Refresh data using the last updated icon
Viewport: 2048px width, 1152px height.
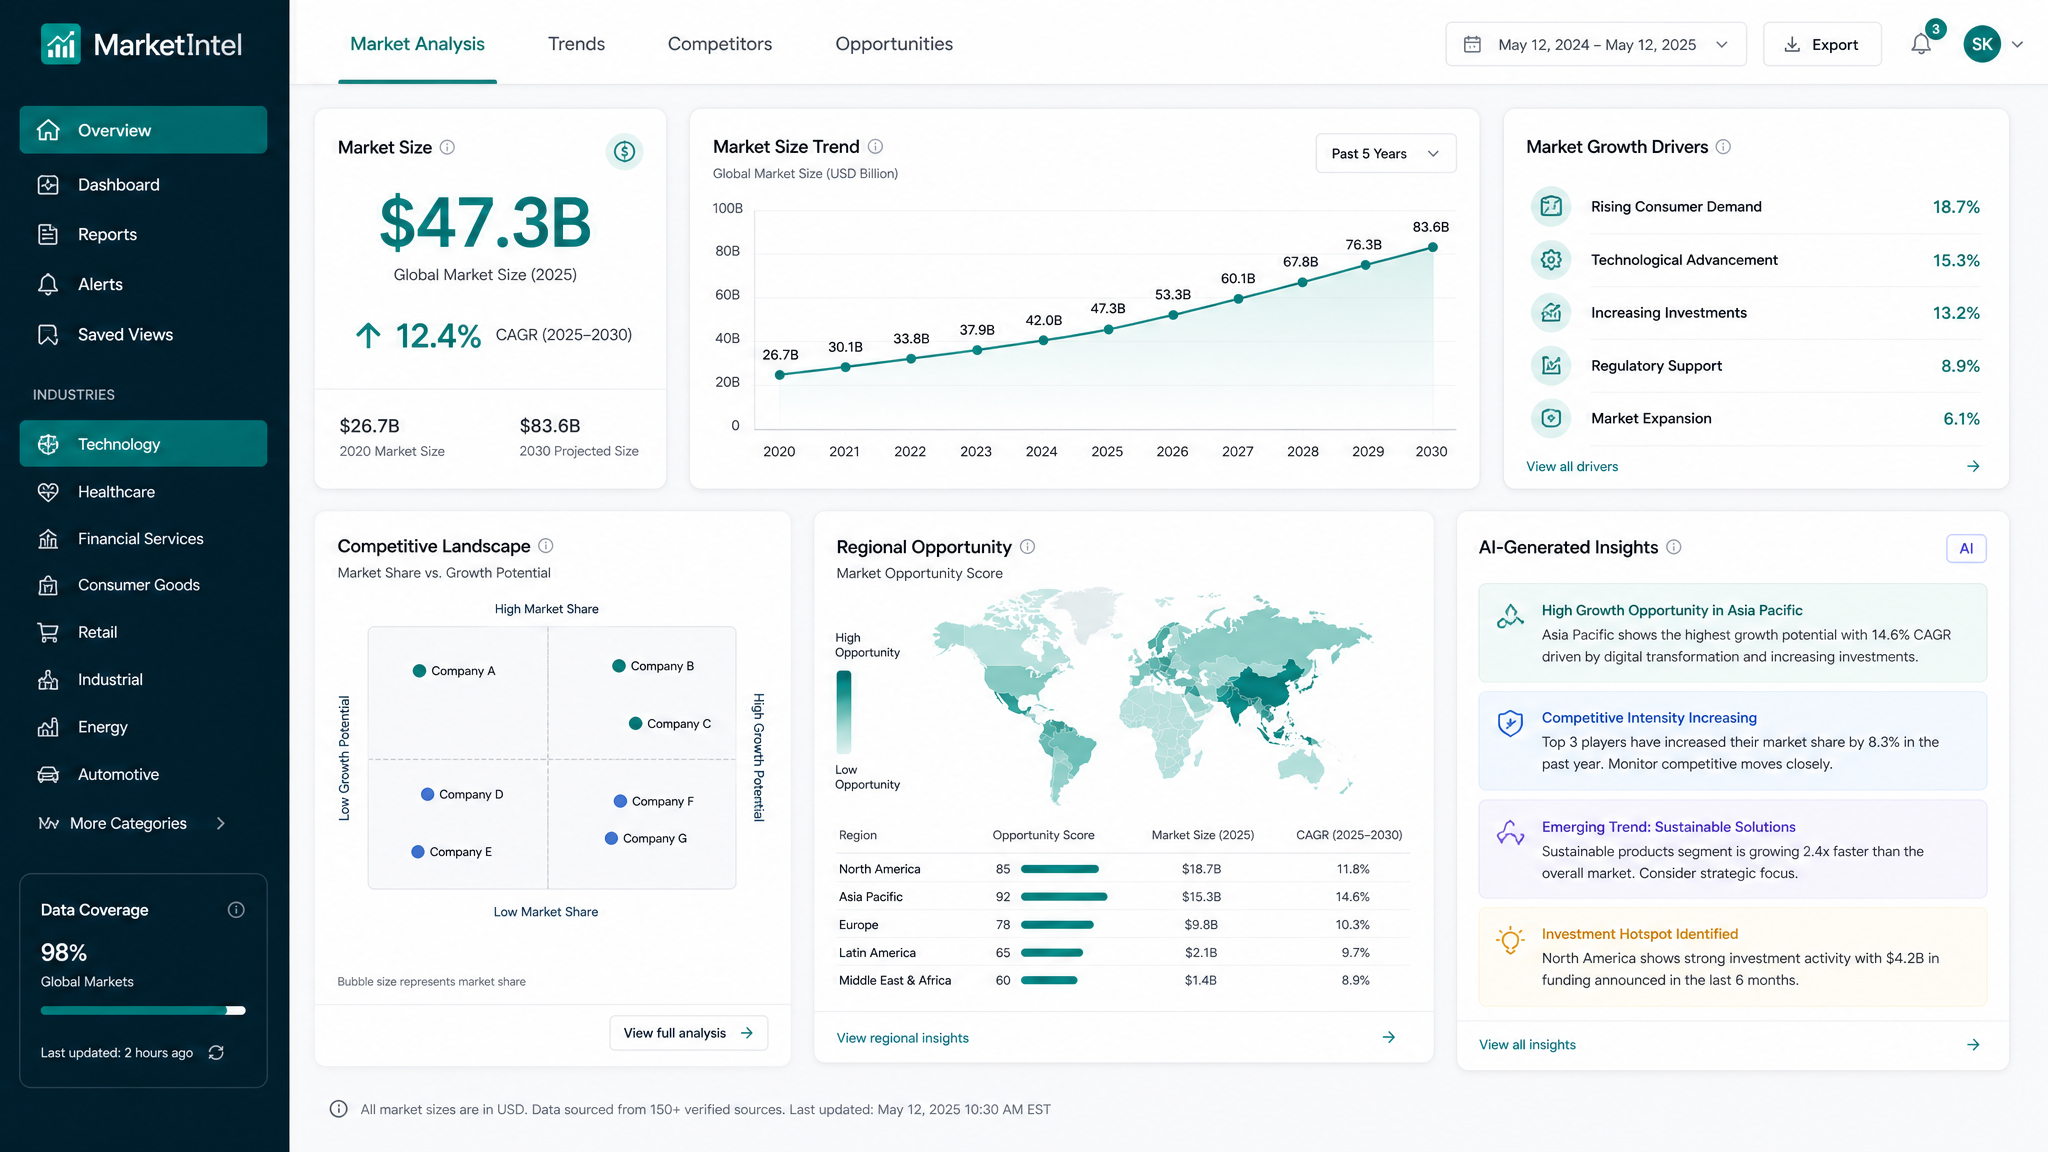[216, 1052]
